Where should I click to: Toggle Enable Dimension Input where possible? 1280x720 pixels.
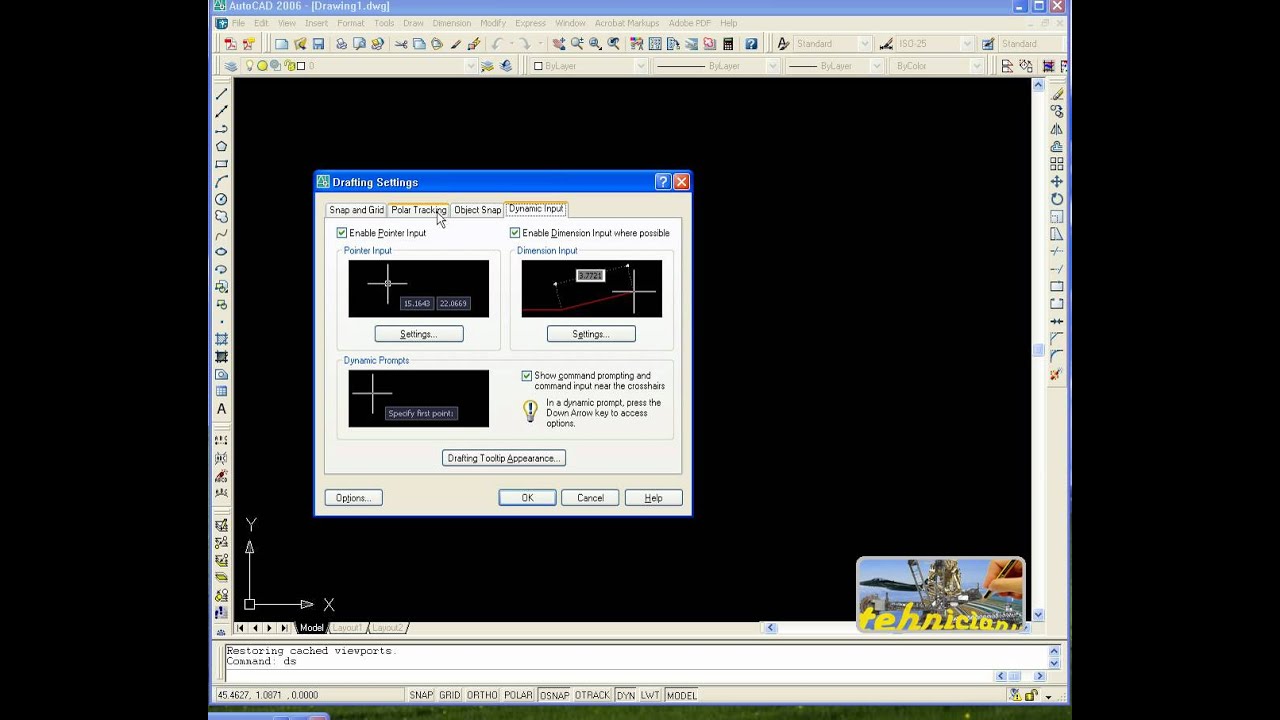tap(515, 233)
